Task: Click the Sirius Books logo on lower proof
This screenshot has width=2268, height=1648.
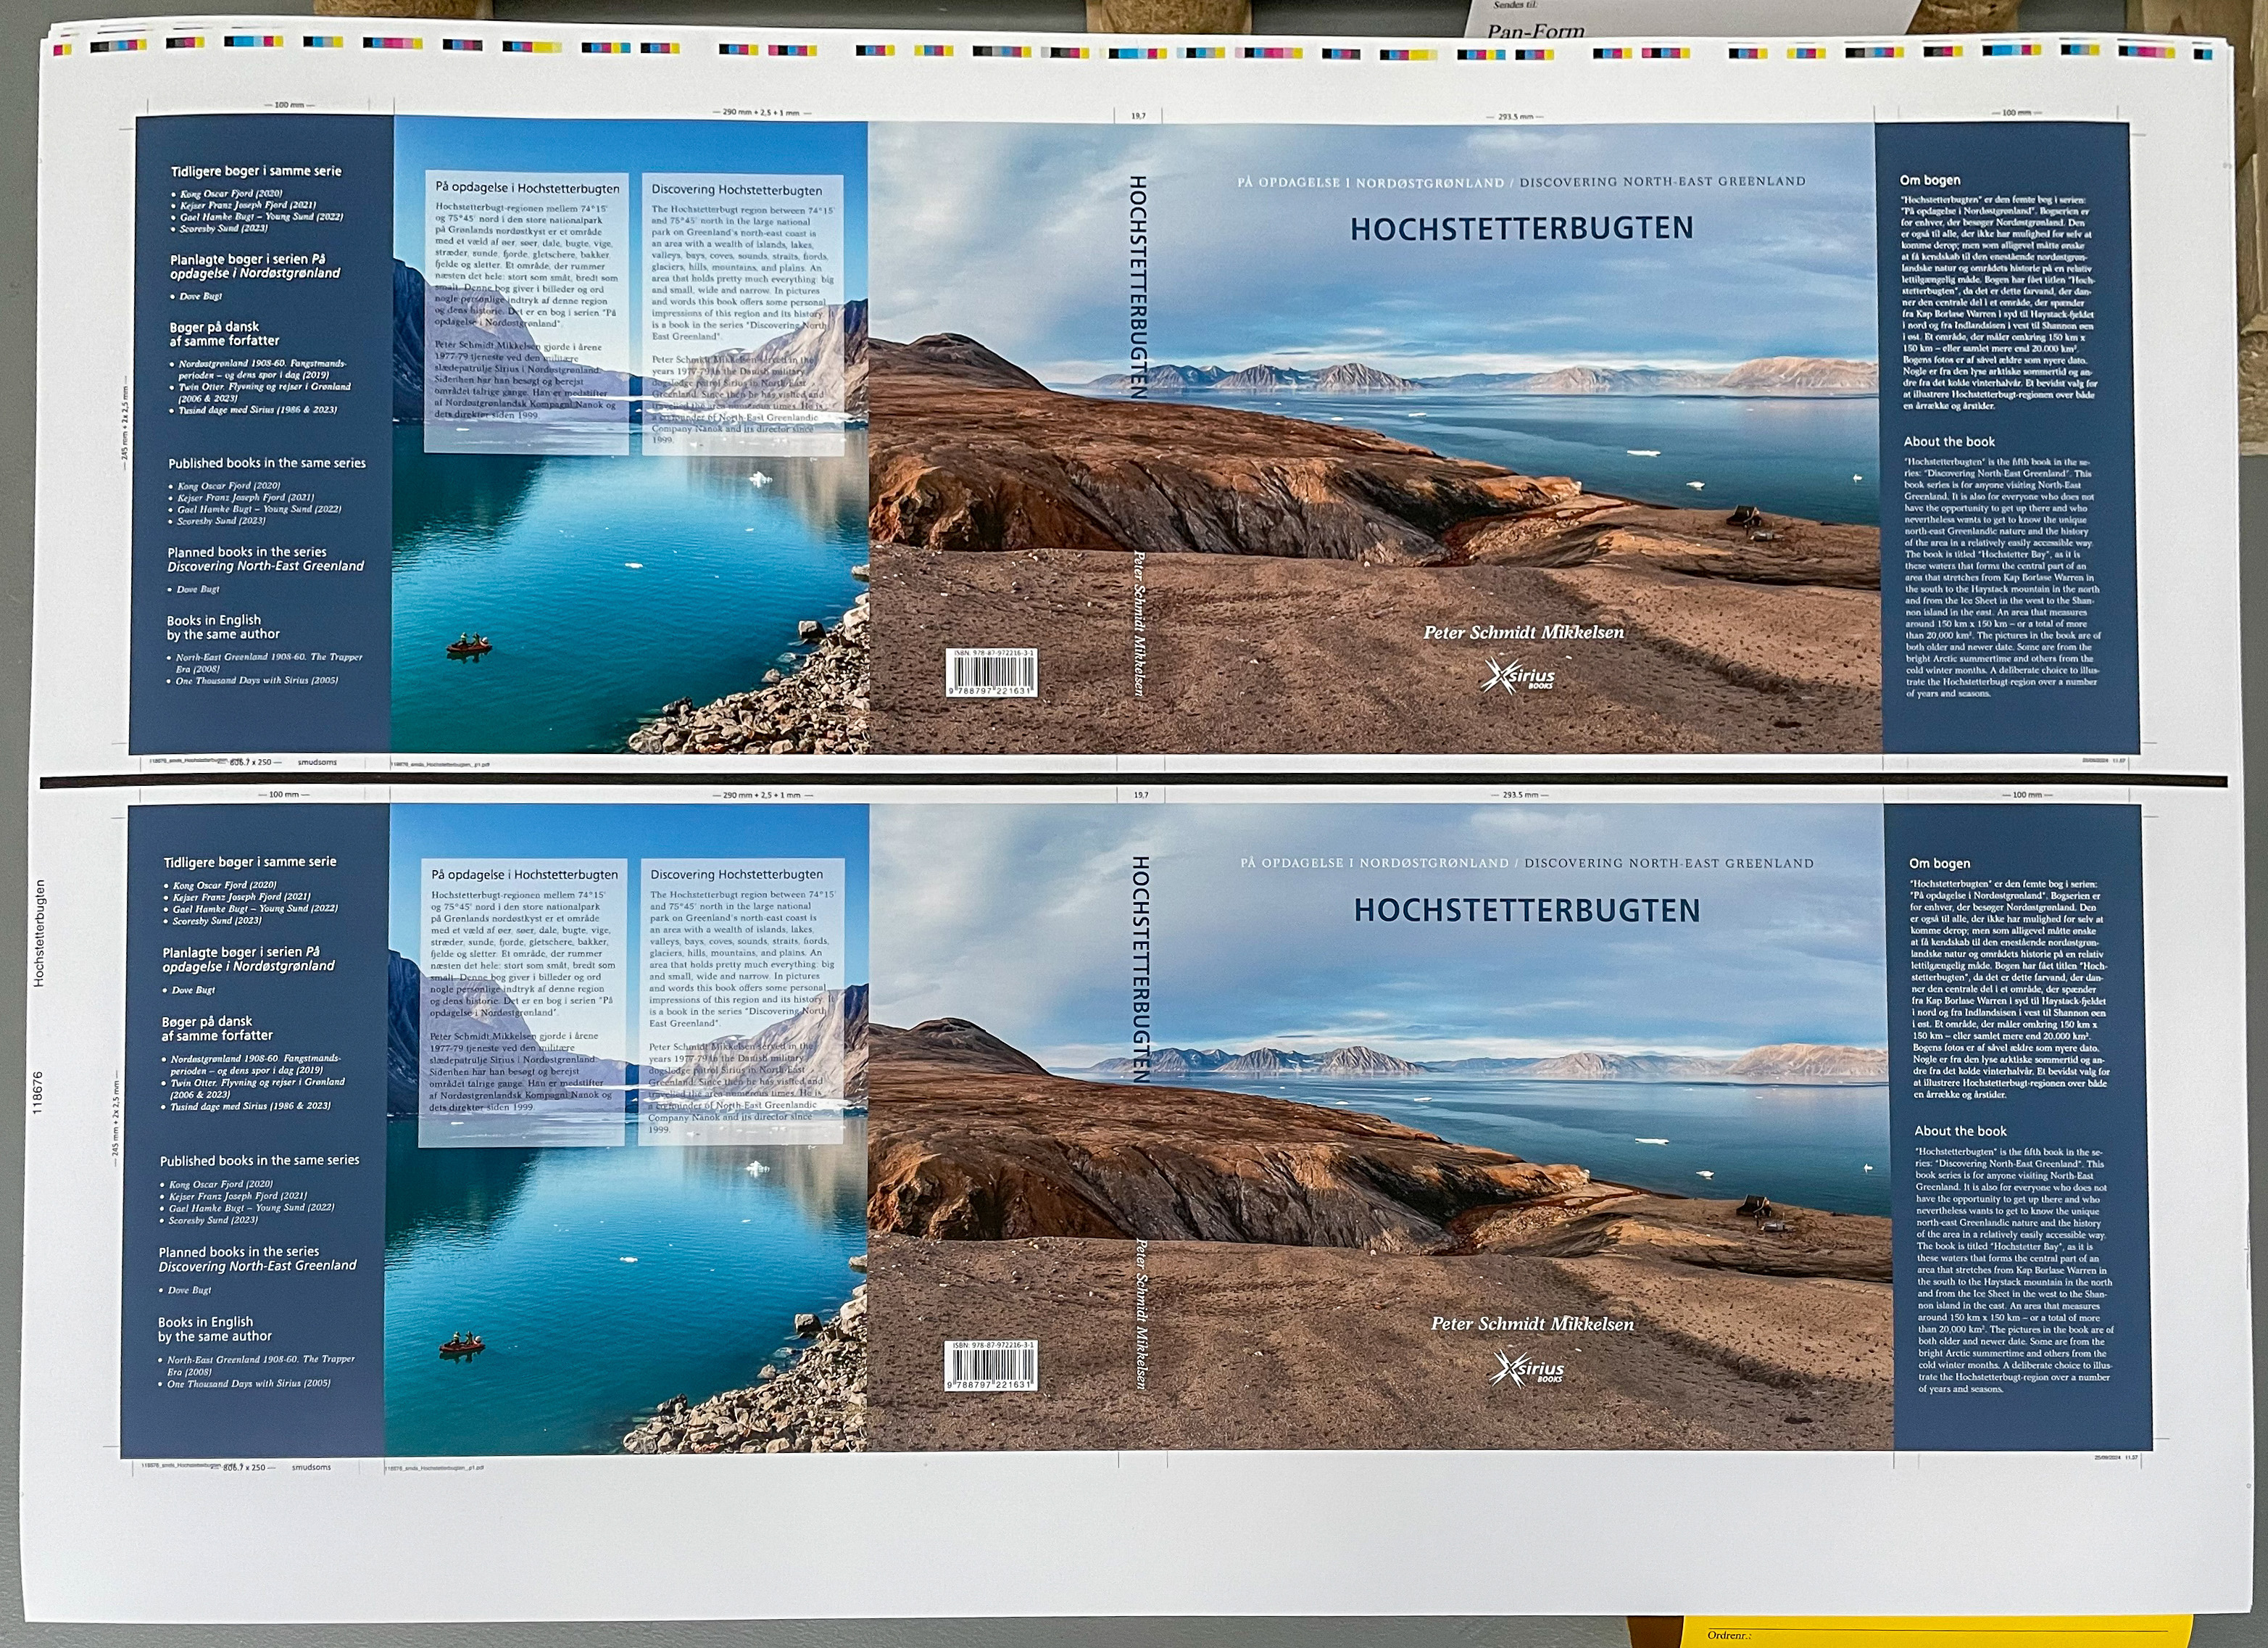Action: point(1527,1368)
